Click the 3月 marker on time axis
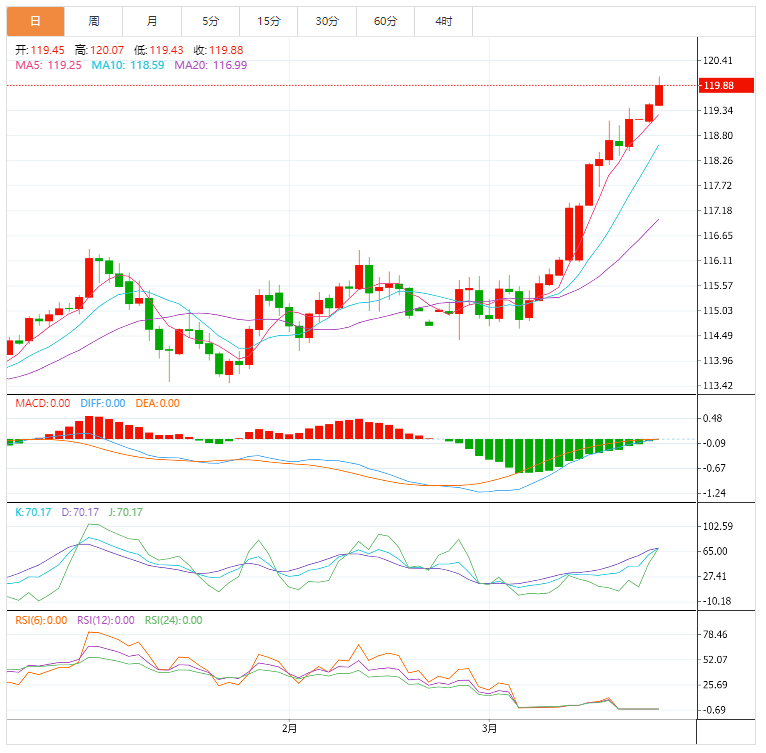 pyautogui.click(x=489, y=728)
